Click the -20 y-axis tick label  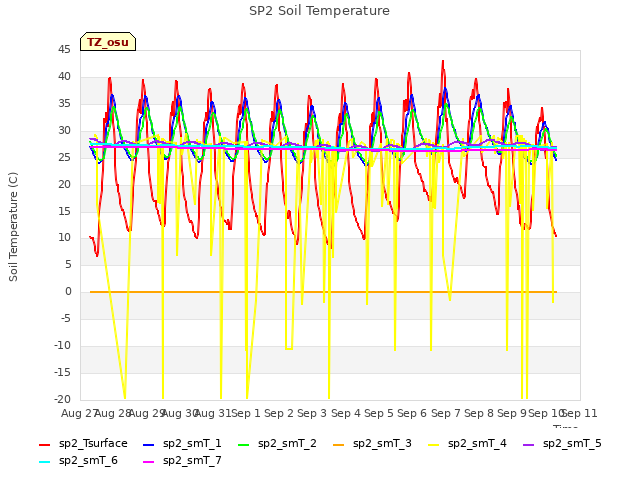coord(62,399)
